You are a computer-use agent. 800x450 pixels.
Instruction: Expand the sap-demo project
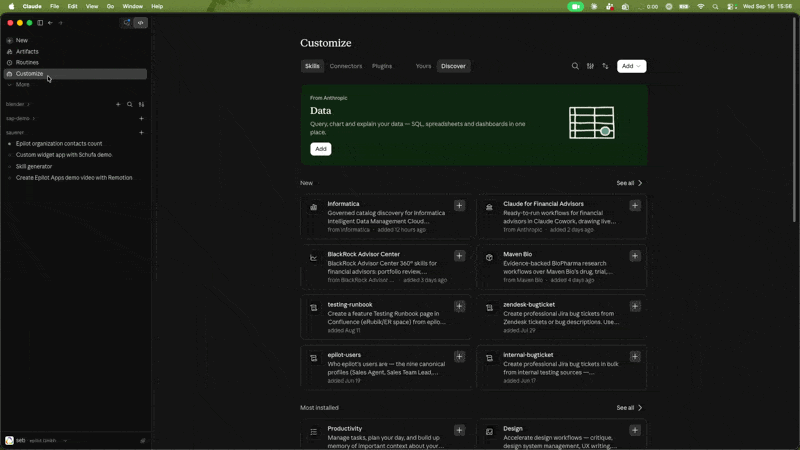pos(20,118)
